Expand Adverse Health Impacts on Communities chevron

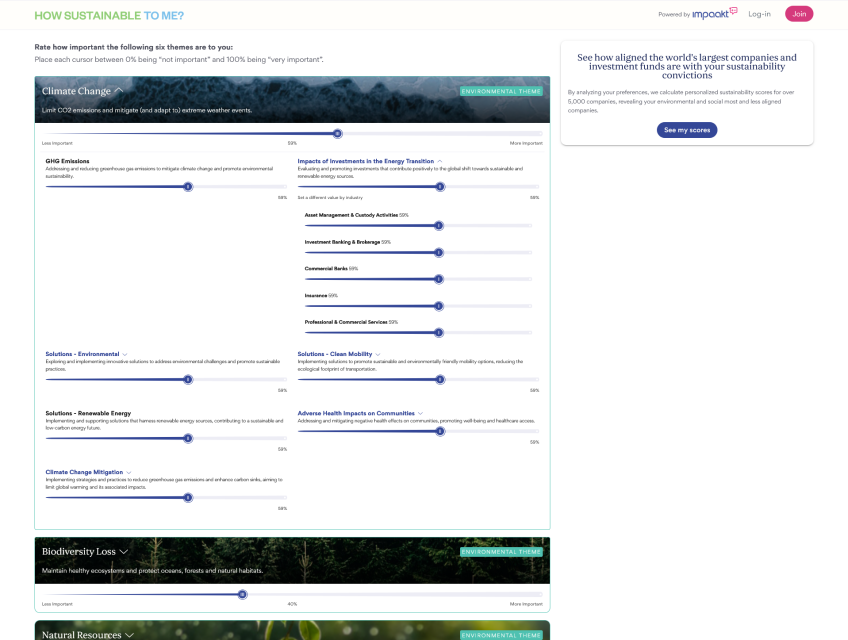pos(420,413)
